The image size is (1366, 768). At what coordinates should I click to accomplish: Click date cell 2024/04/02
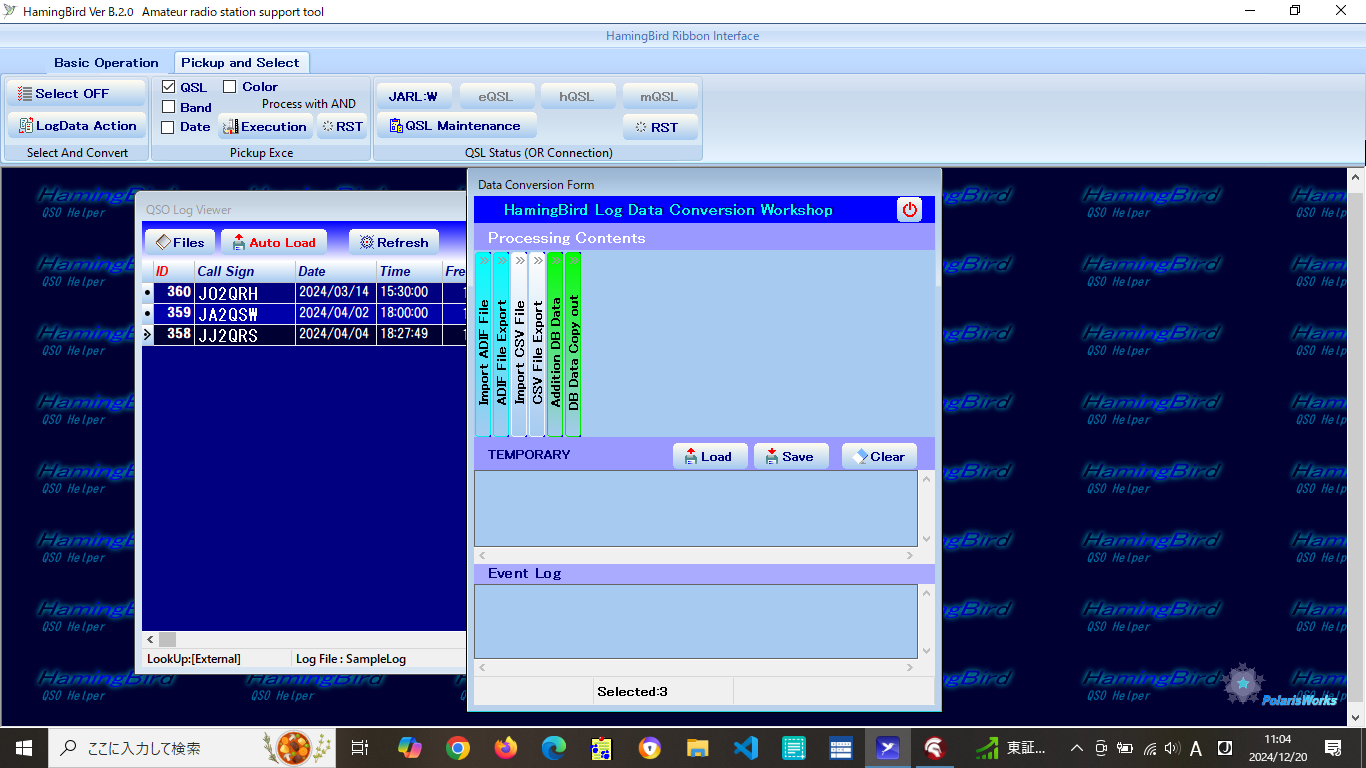(x=335, y=313)
